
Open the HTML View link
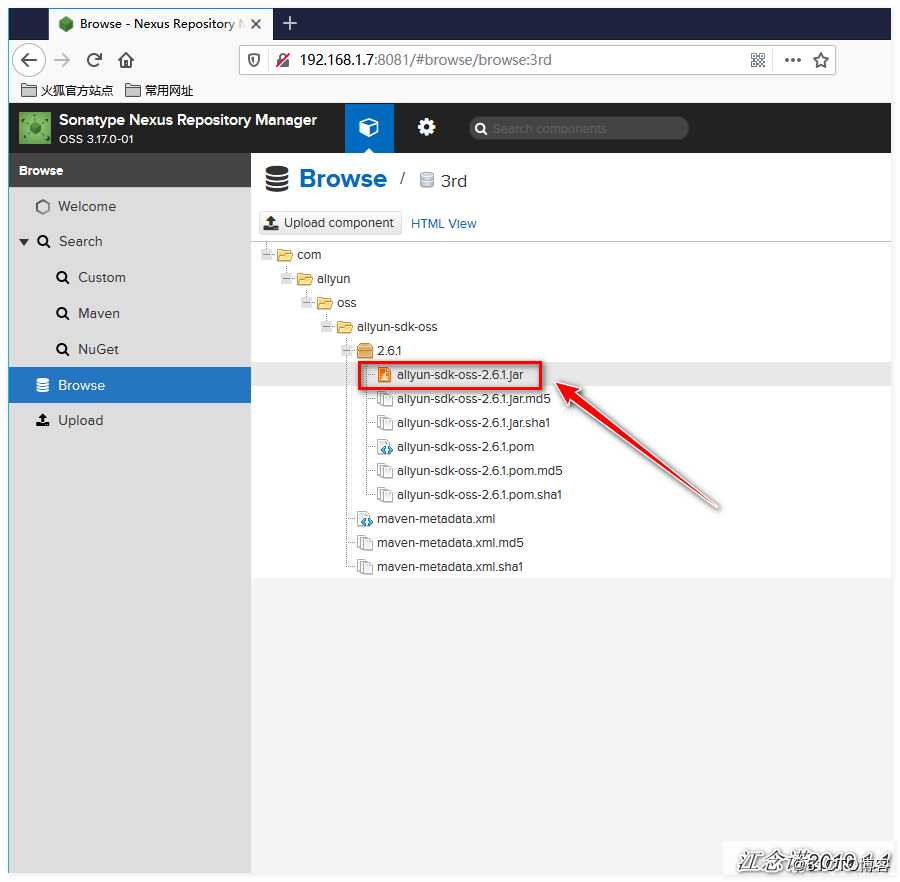click(x=443, y=223)
